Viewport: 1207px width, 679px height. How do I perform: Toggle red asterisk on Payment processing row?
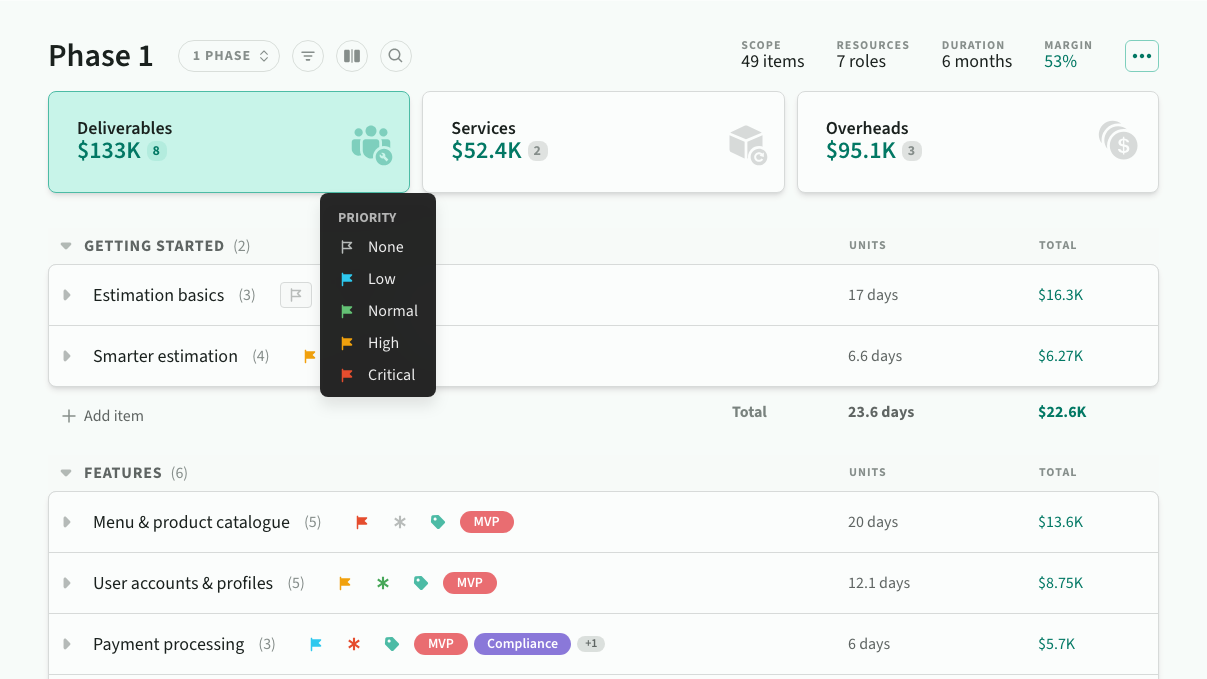coord(354,644)
